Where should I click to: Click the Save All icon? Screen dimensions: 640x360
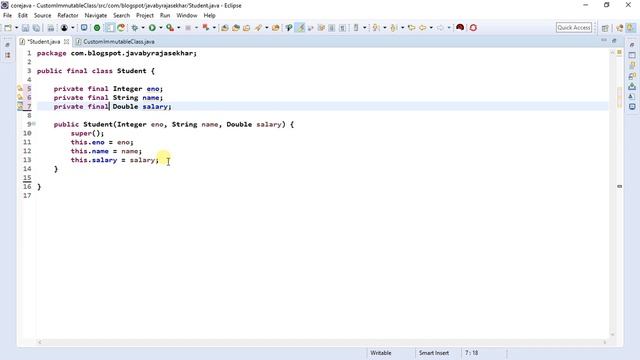coord(36,28)
